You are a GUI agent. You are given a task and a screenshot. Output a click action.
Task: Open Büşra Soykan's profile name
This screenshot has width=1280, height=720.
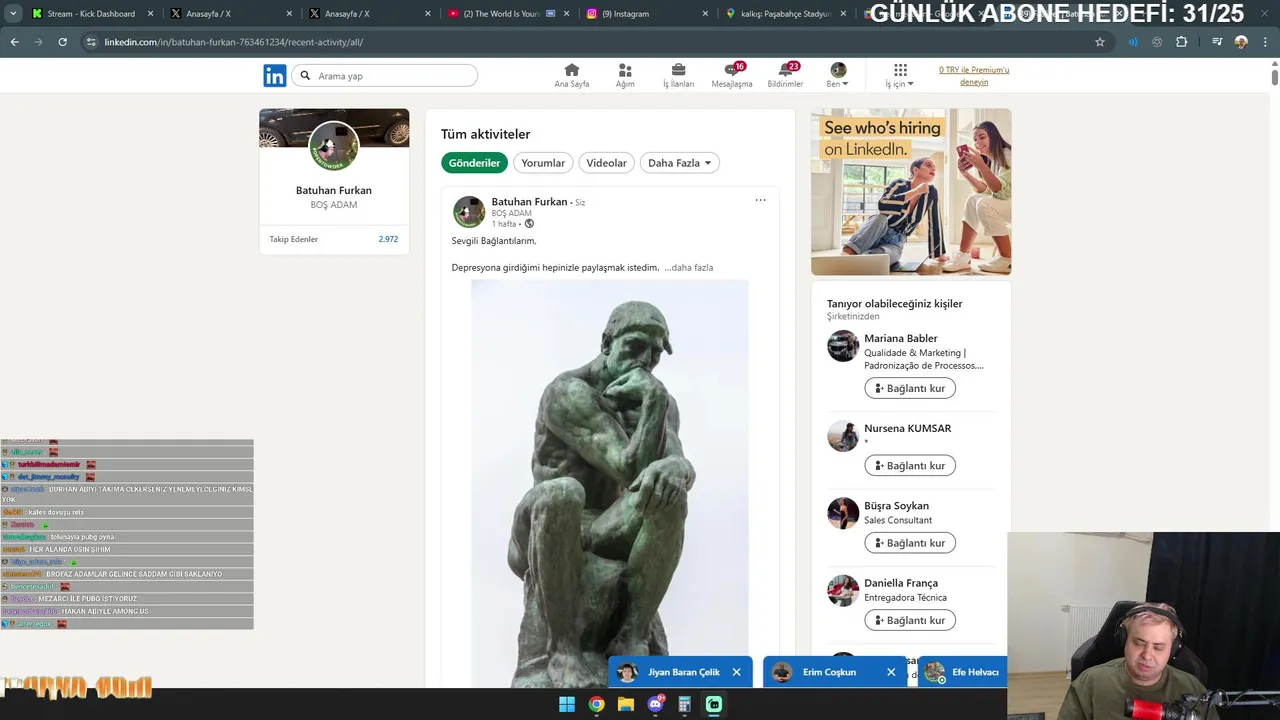click(x=896, y=506)
